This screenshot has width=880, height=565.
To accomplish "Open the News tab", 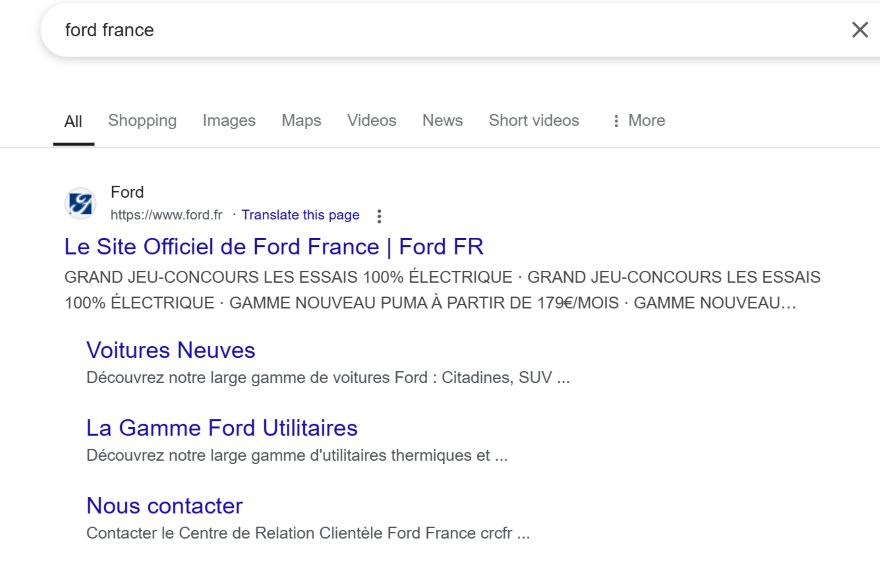I will pyautogui.click(x=443, y=121).
